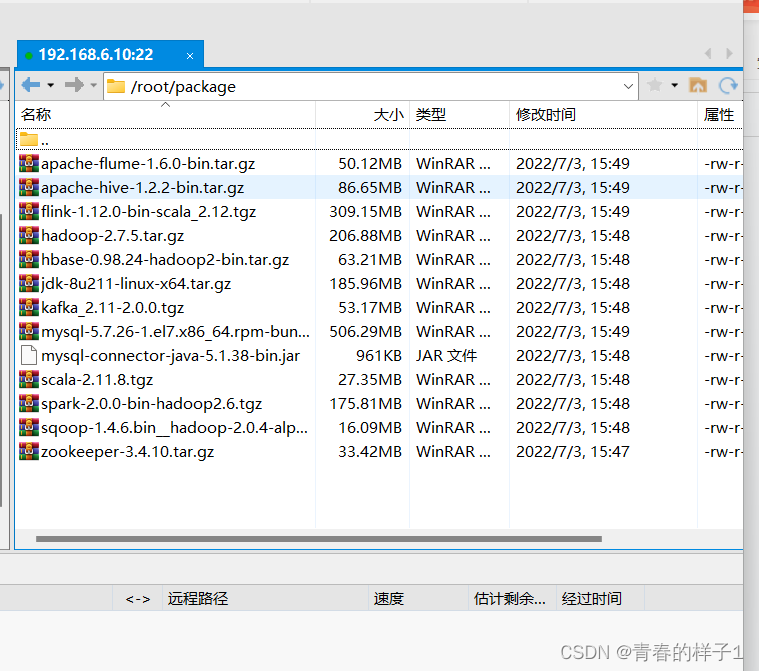Viewport: 759px width, 671px height.
Task: Click the mysql-connector-java jar file icon
Action: click(29, 355)
